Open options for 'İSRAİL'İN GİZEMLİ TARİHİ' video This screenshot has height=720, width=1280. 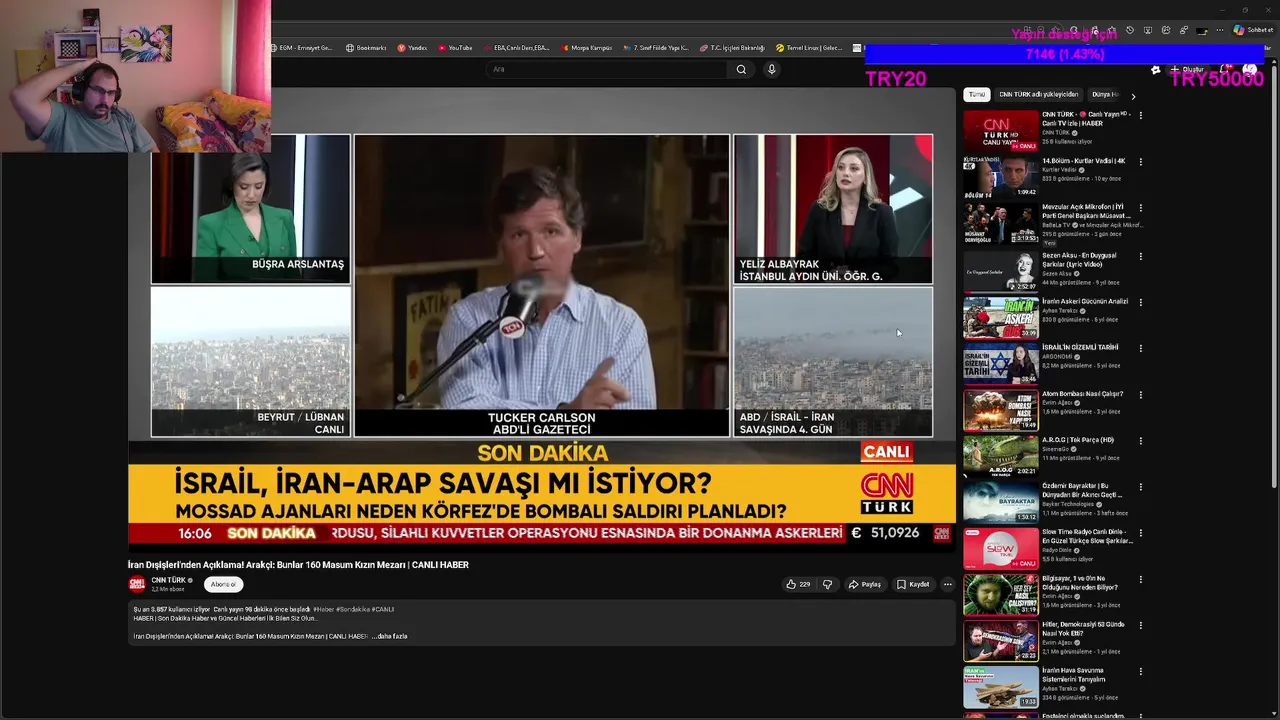point(1141,348)
